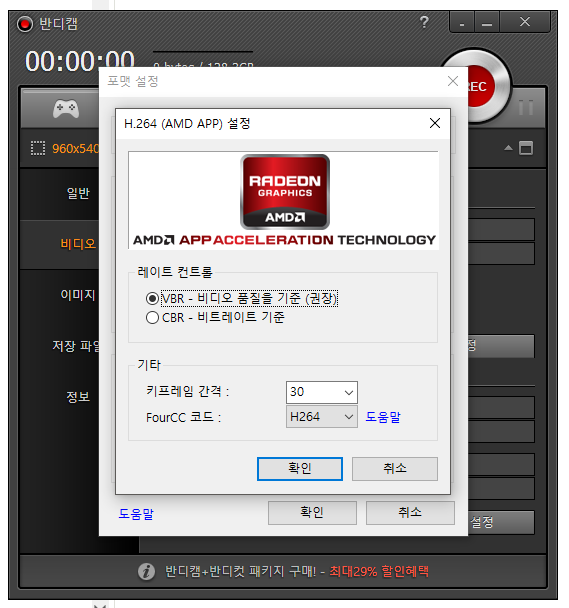
Task: Expand the keyframe interval dropdown showing 30
Action: coord(322,392)
